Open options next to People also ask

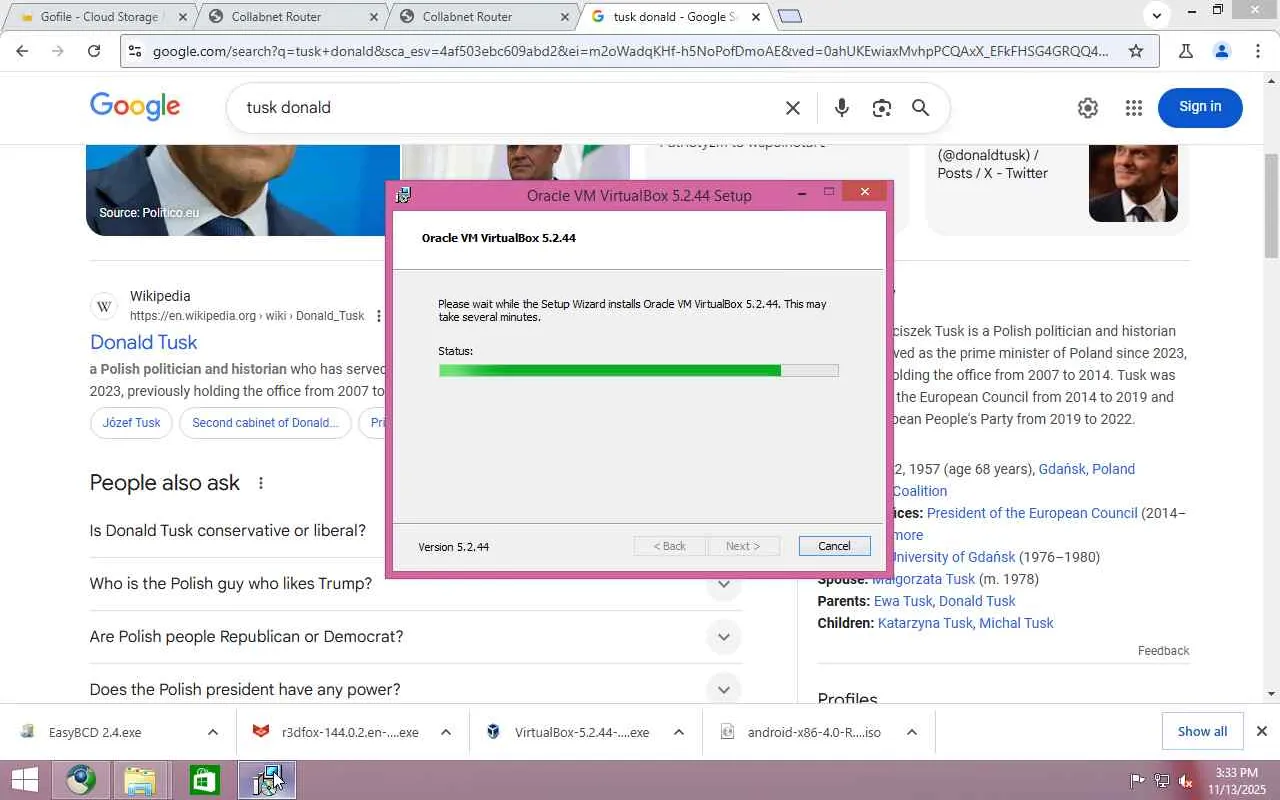pyautogui.click(x=261, y=483)
